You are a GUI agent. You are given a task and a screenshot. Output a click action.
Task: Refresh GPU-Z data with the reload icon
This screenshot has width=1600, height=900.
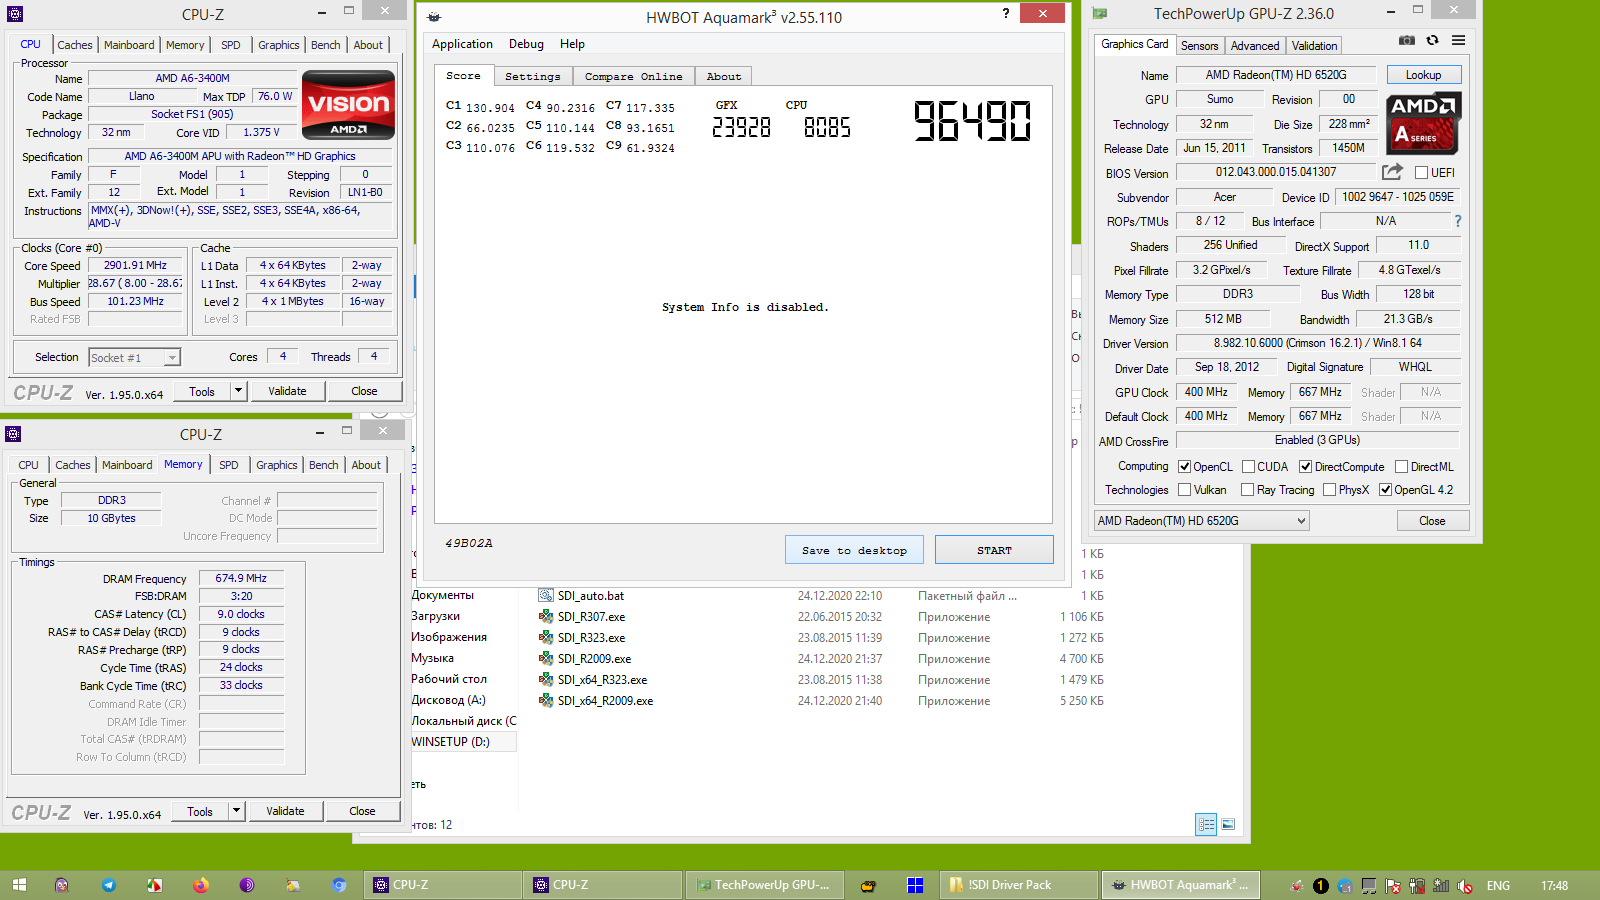[1433, 40]
